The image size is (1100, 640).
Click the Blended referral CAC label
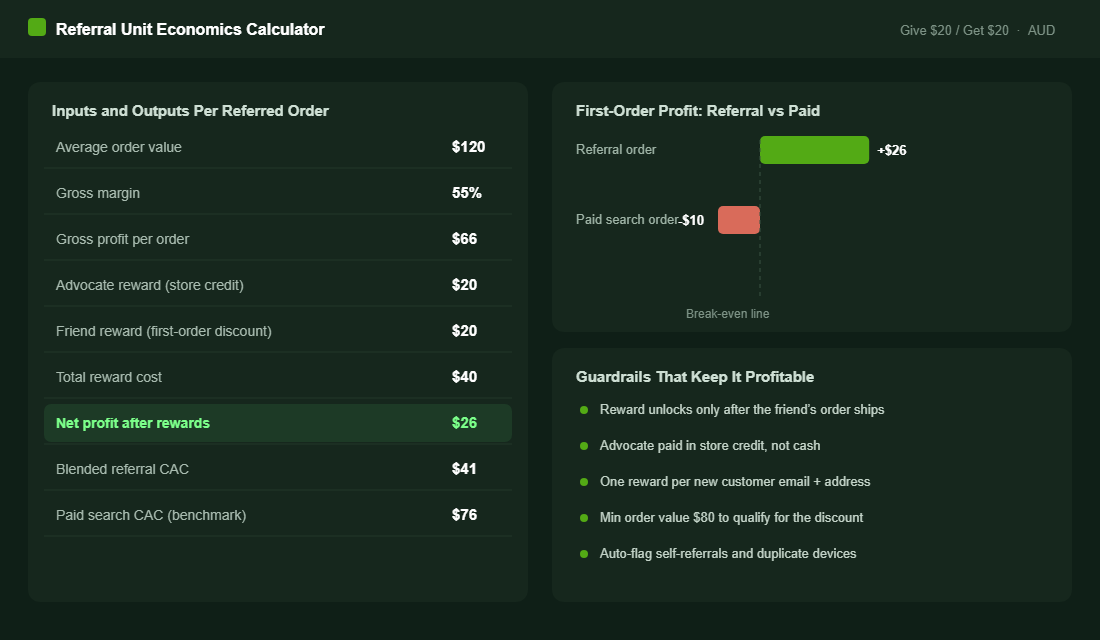click(122, 469)
